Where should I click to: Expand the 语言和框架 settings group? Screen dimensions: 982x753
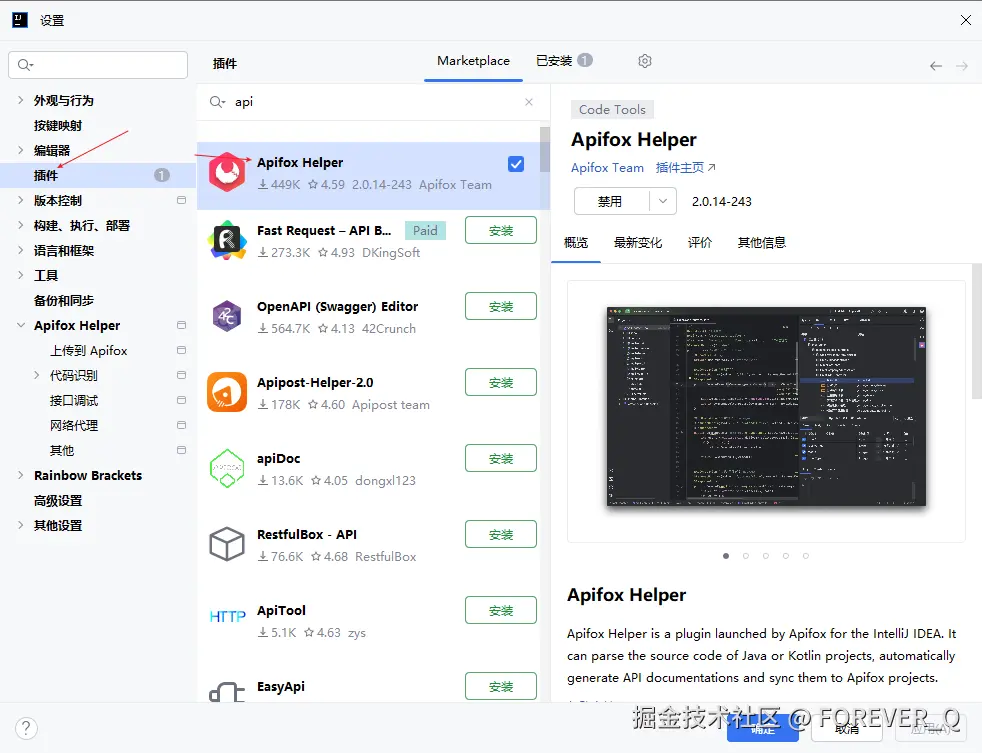pos(21,251)
